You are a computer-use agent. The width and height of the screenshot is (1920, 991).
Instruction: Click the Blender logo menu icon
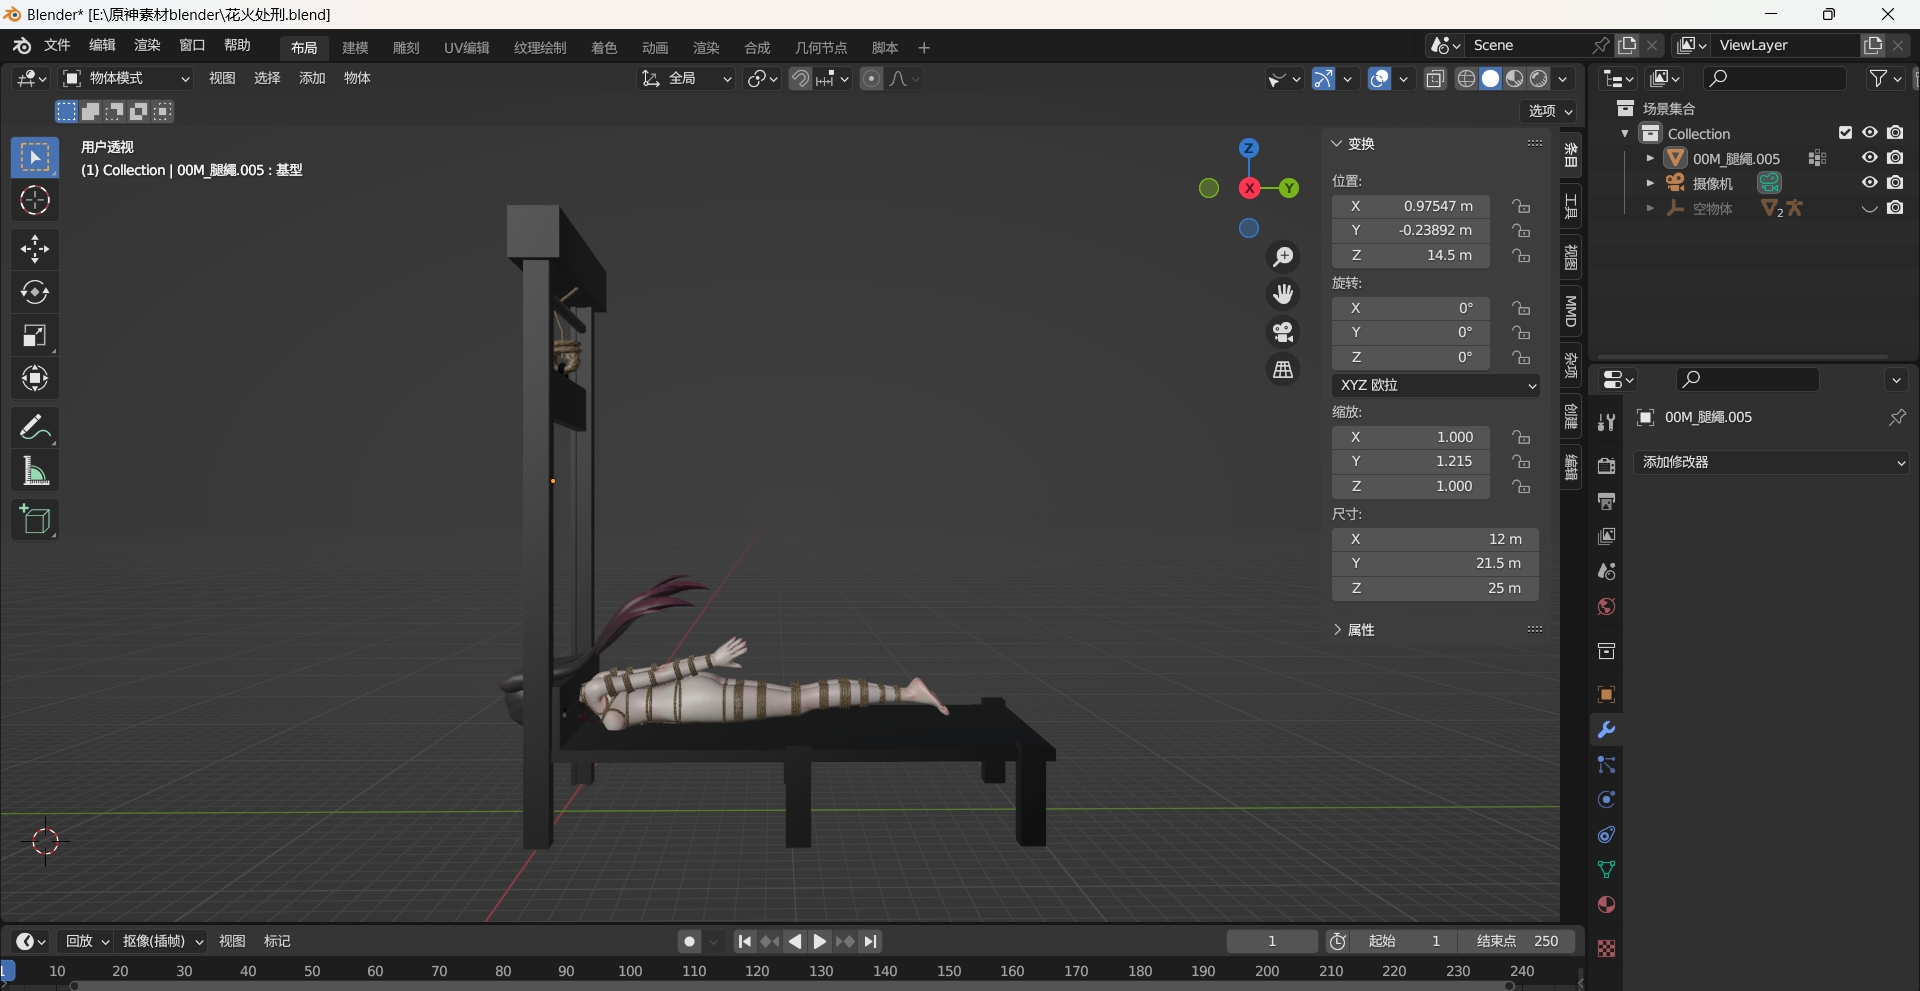22,46
